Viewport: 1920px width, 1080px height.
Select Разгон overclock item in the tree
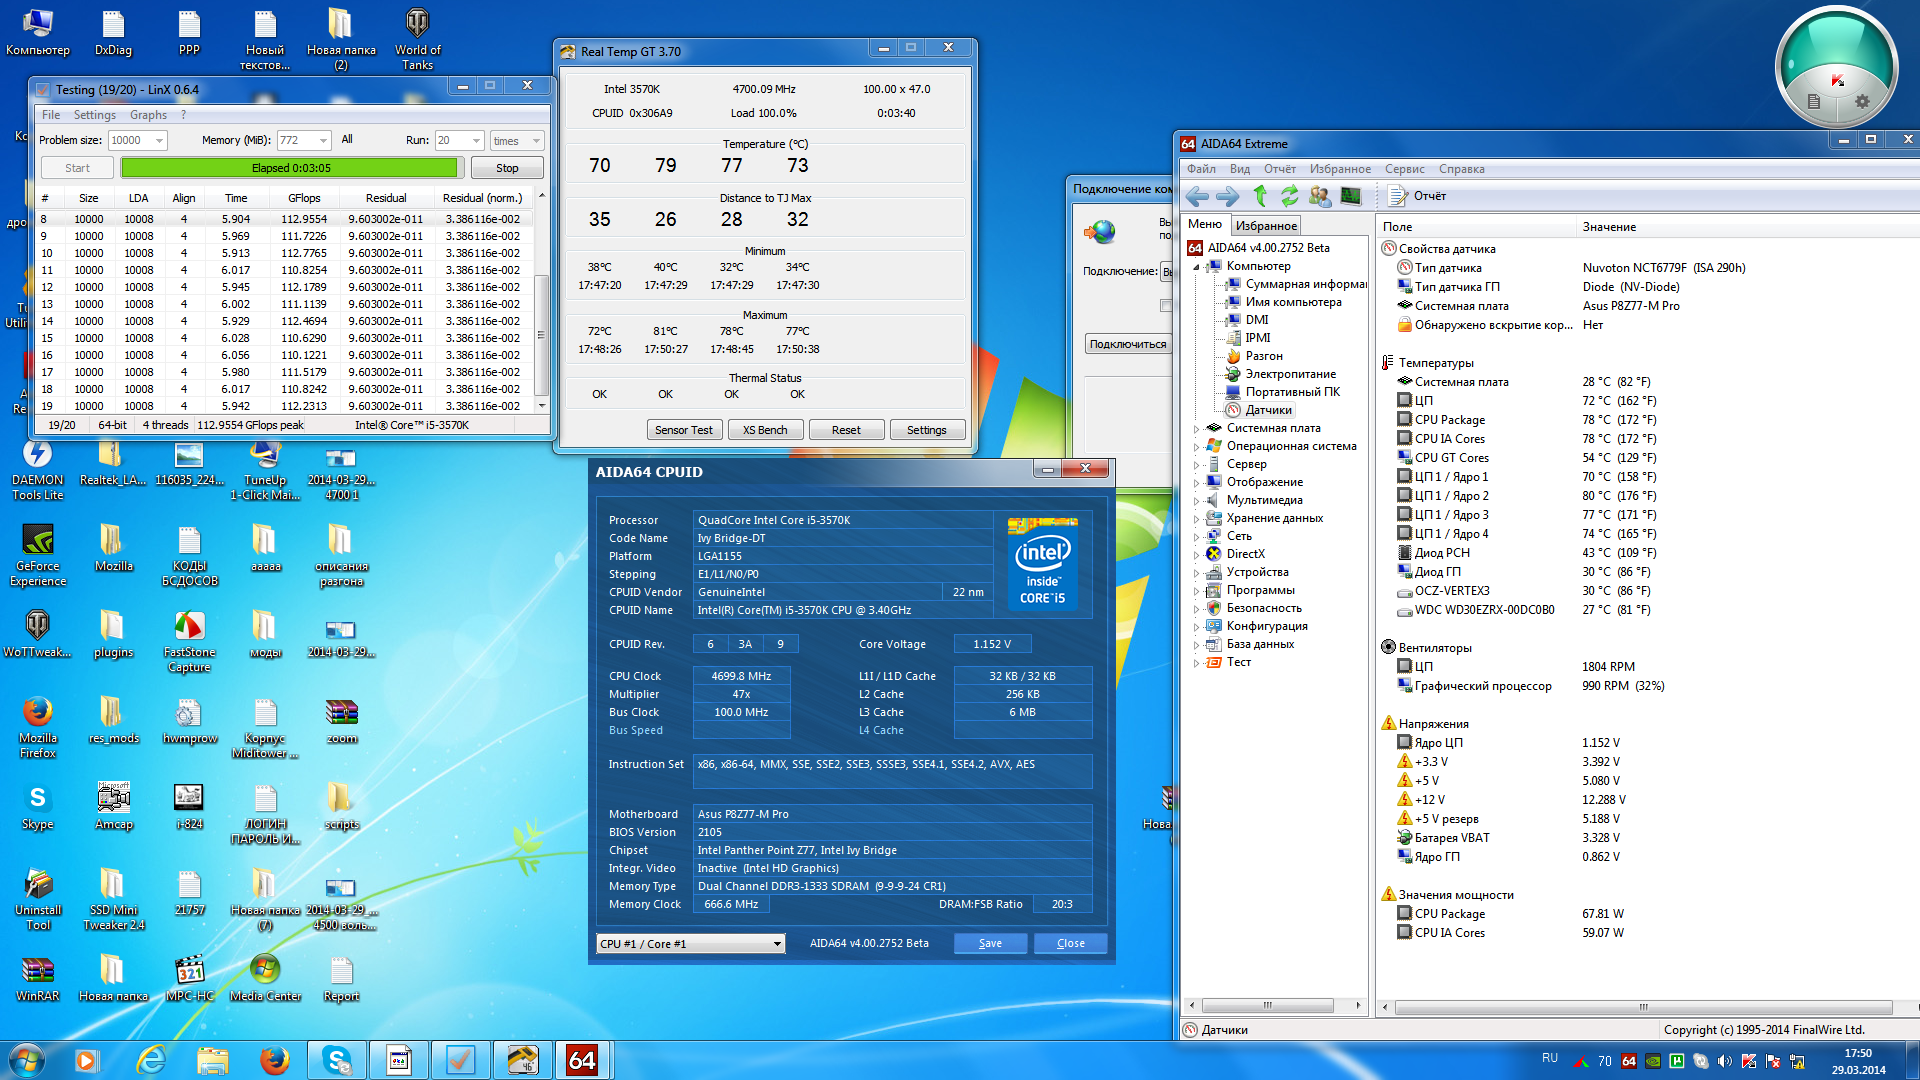1263,356
